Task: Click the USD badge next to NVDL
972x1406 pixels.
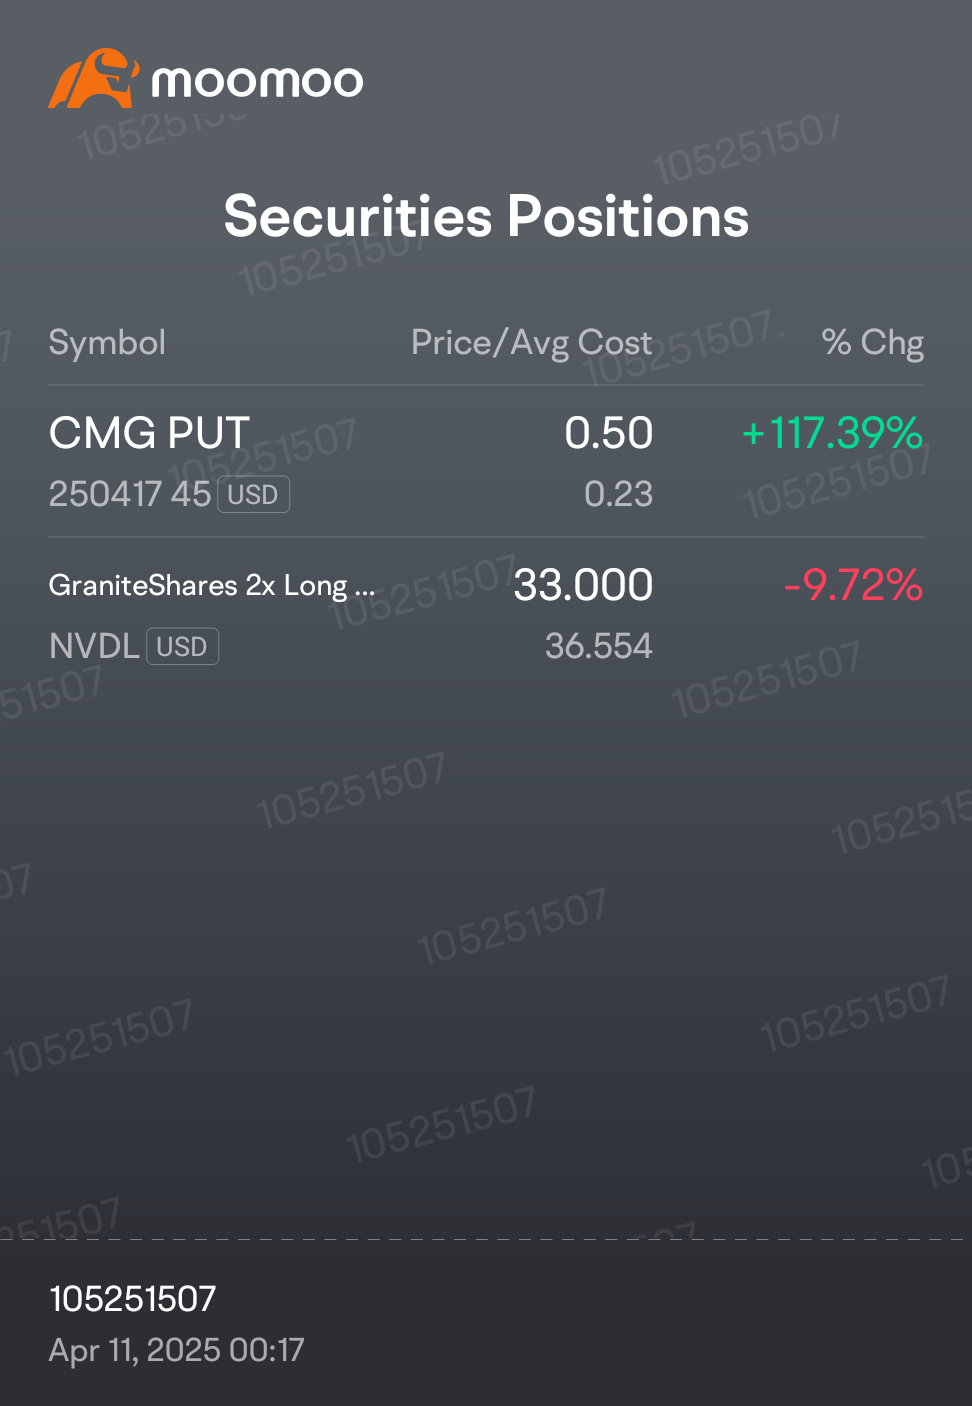Action: 182,647
